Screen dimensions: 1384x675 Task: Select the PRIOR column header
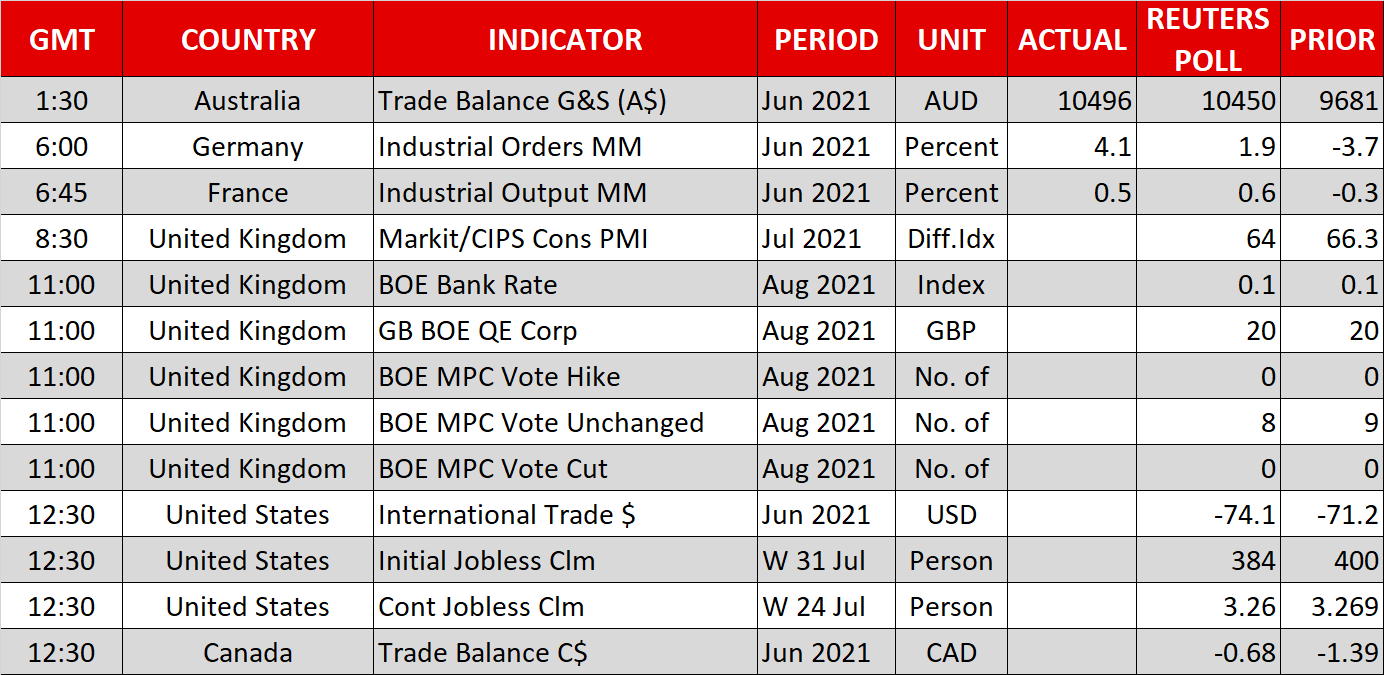pyautogui.click(x=1332, y=40)
